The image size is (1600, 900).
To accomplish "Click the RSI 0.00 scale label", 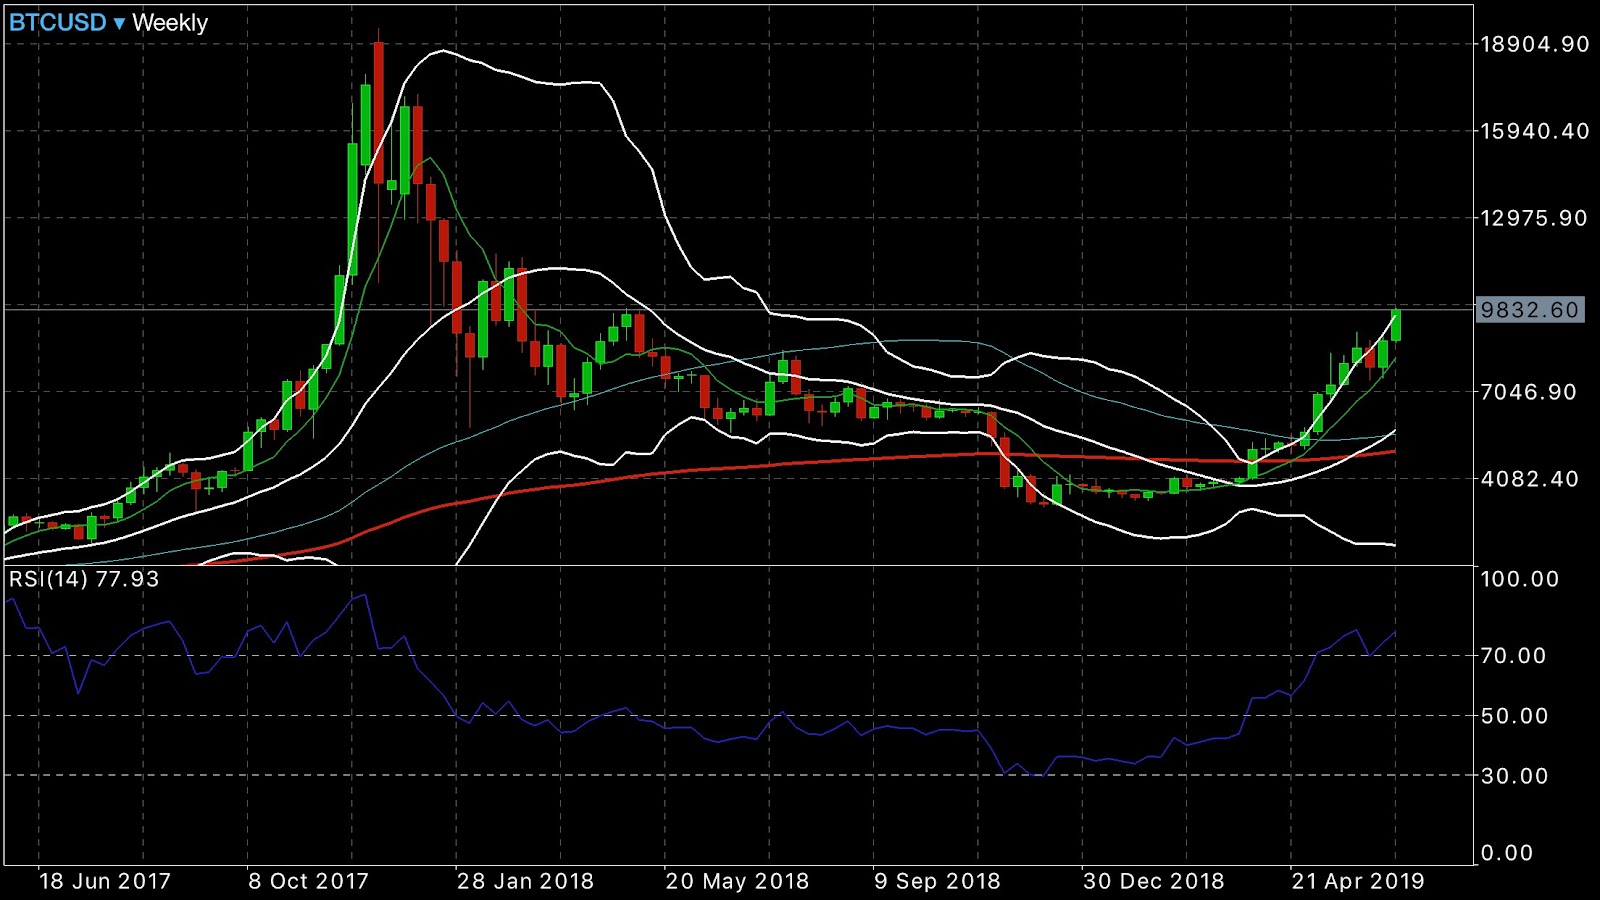I will coord(1507,853).
